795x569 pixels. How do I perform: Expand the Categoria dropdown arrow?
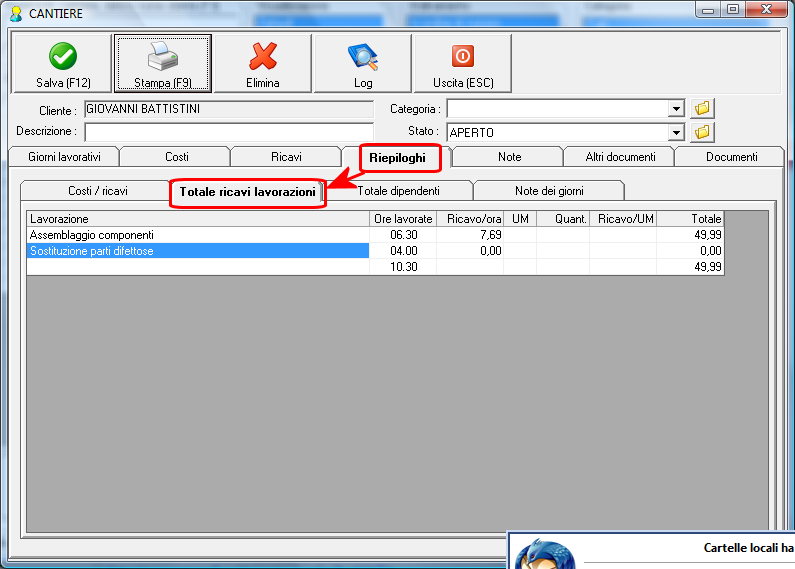[x=676, y=109]
